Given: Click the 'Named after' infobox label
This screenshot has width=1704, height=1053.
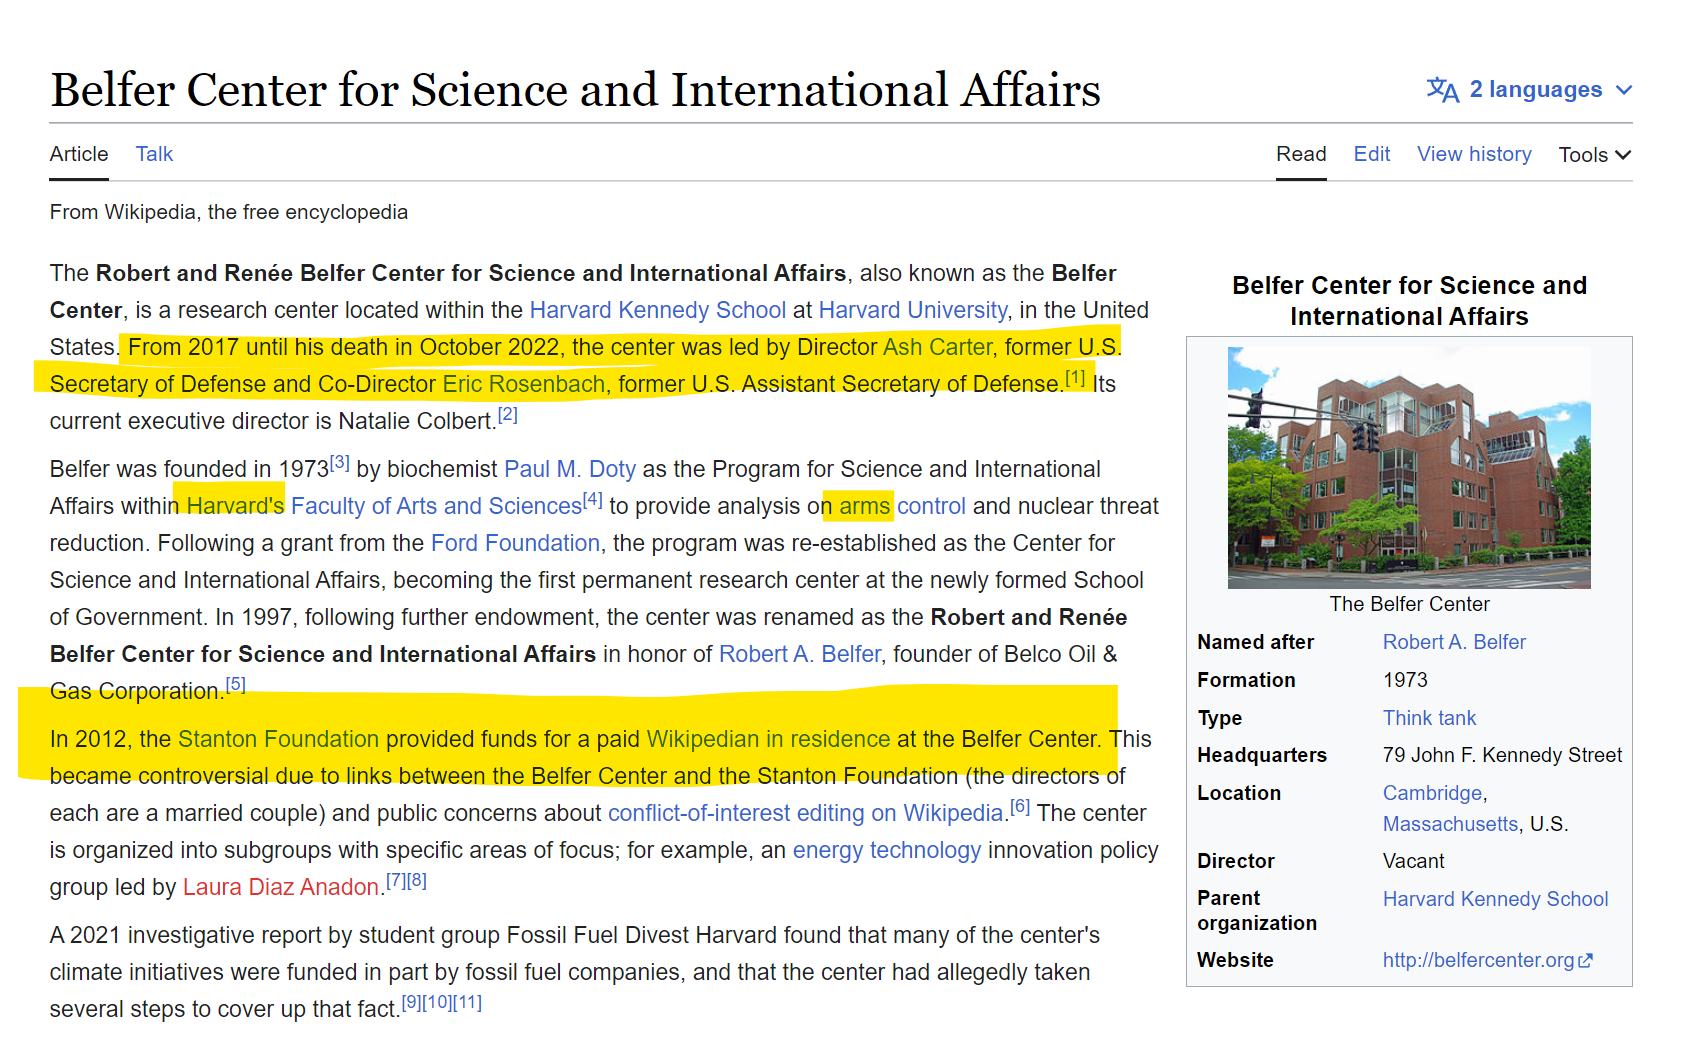Looking at the screenshot, I should click(x=1255, y=642).
